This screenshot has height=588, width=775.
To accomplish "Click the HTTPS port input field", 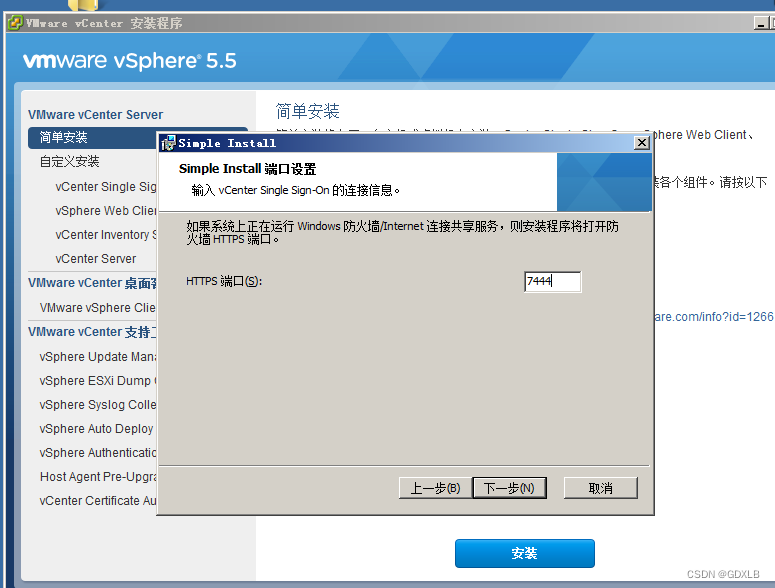I will 552,281.
